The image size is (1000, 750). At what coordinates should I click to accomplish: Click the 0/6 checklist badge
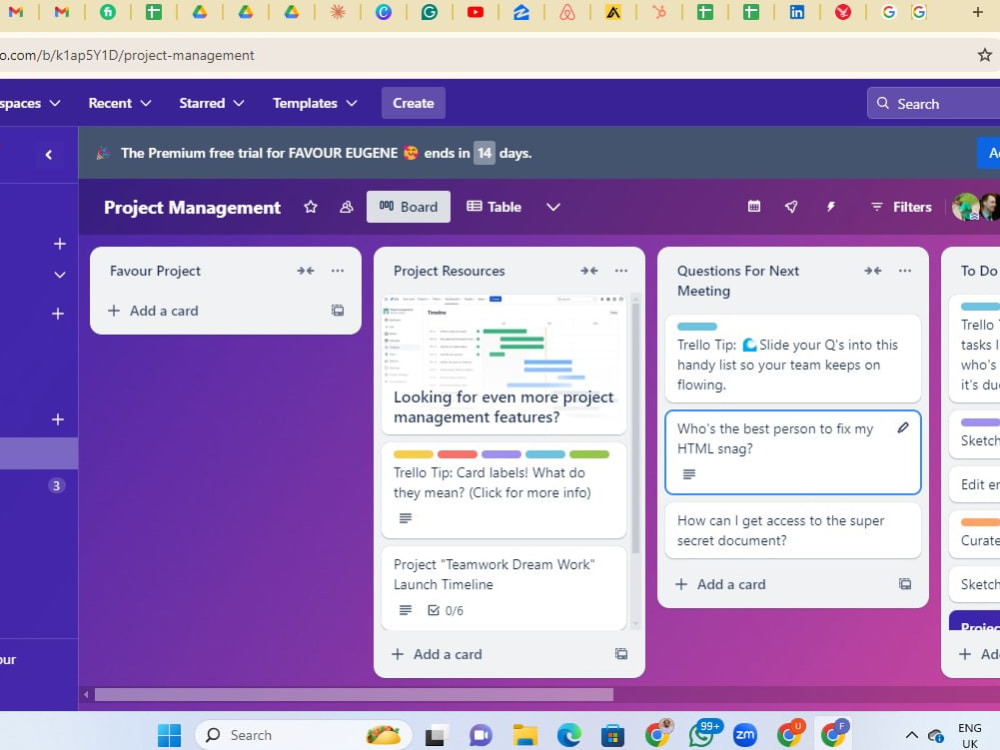(x=446, y=610)
